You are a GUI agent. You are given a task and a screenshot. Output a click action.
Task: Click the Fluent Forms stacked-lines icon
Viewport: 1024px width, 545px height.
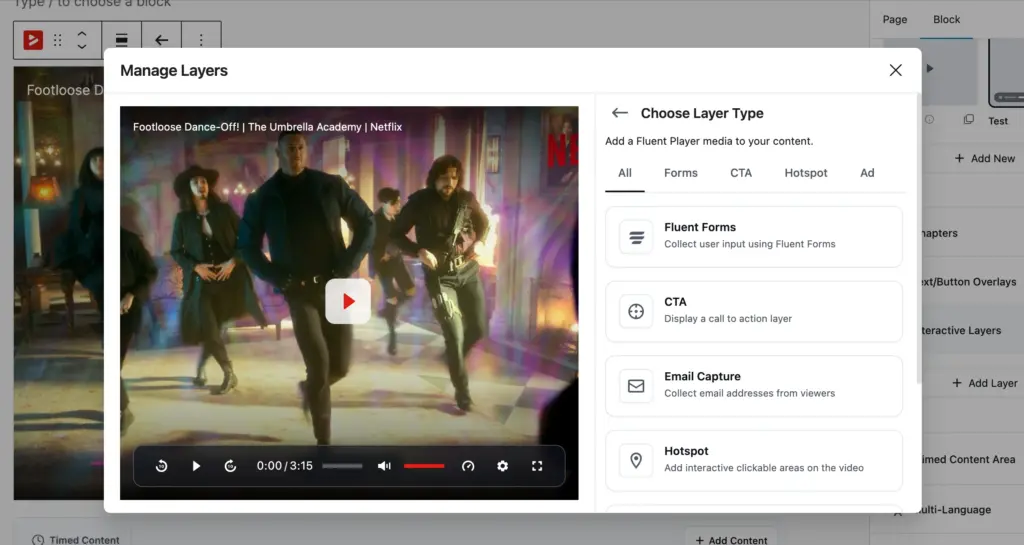coord(636,237)
